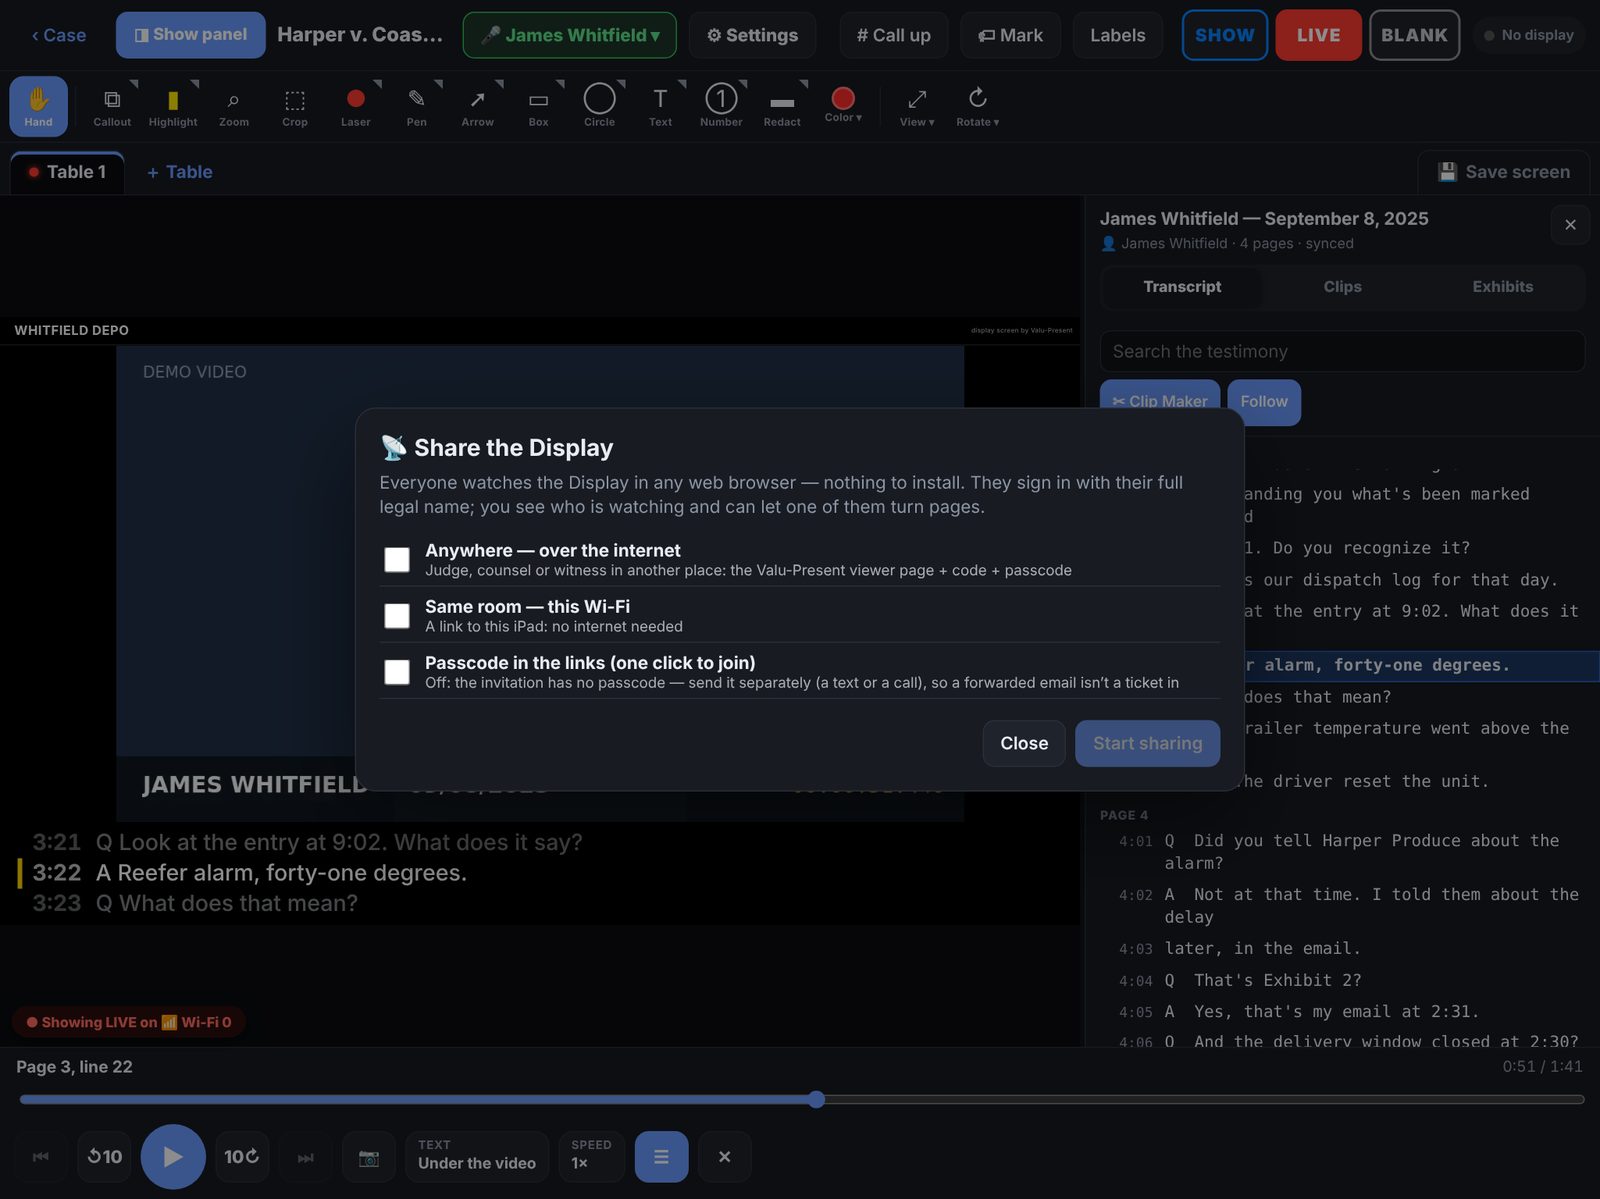This screenshot has width=1600, height=1199.
Task: Click the Call up button
Action: tap(893, 35)
